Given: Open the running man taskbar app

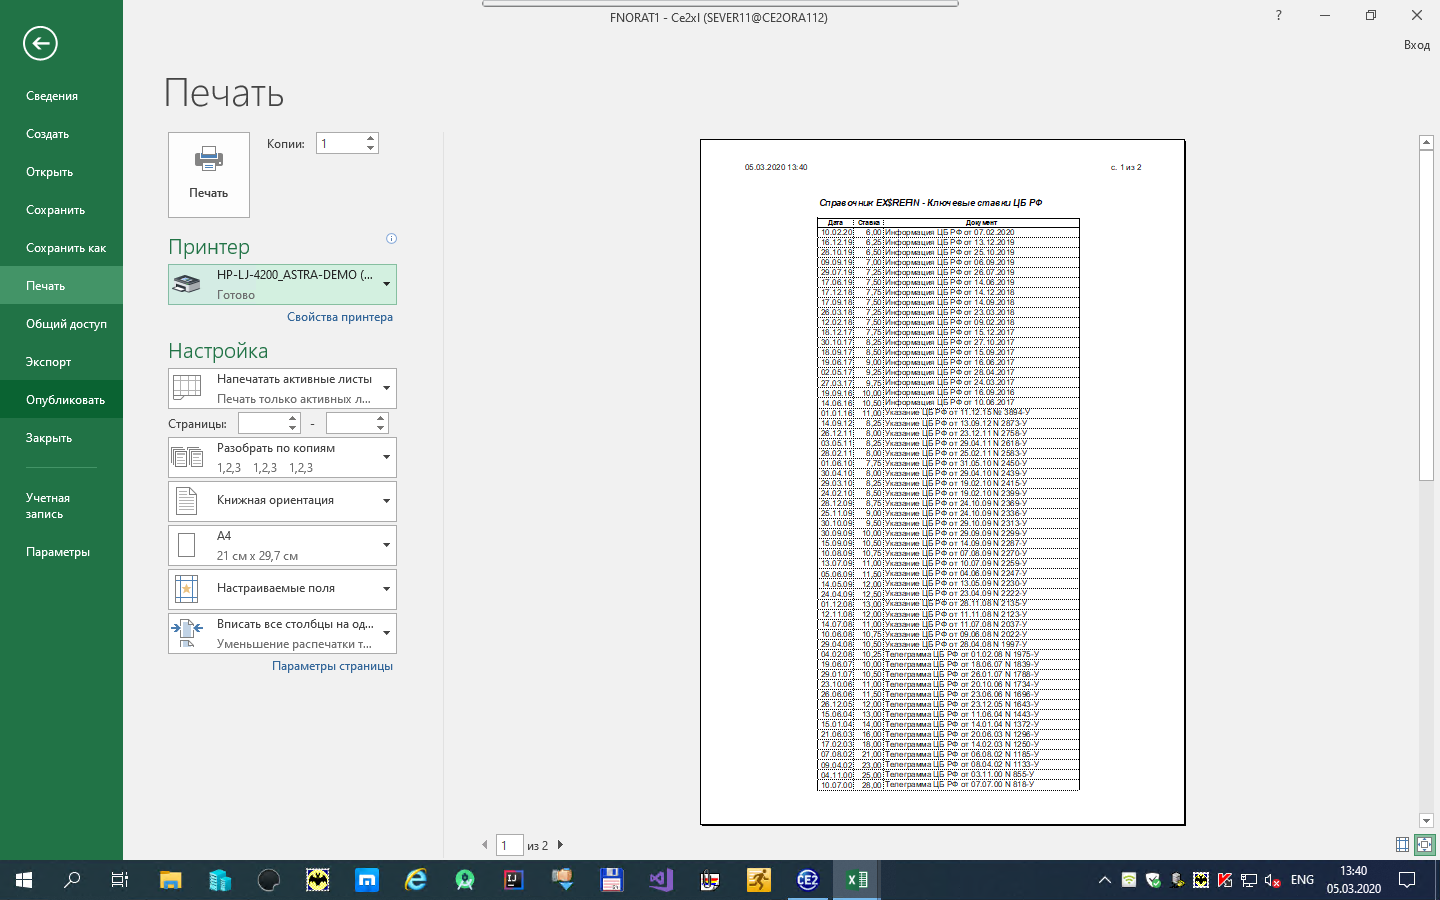Looking at the screenshot, I should [758, 880].
